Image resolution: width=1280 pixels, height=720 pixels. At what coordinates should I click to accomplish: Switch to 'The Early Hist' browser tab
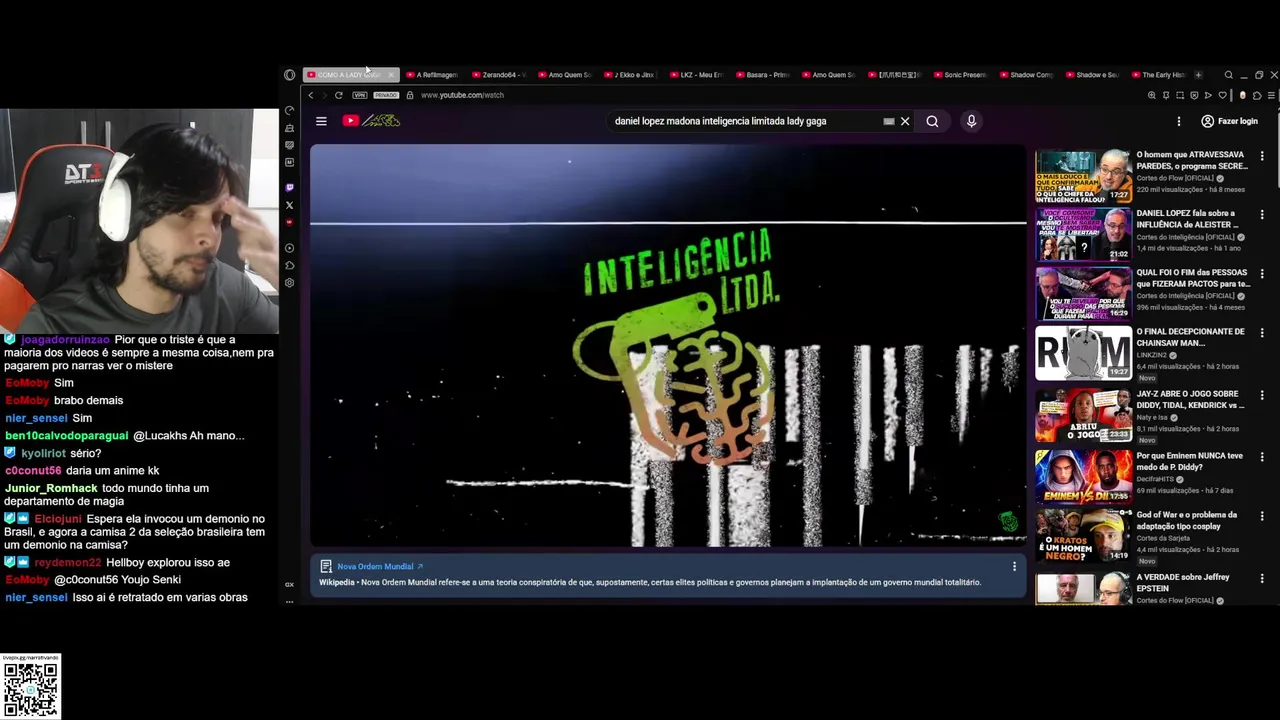click(1157, 75)
